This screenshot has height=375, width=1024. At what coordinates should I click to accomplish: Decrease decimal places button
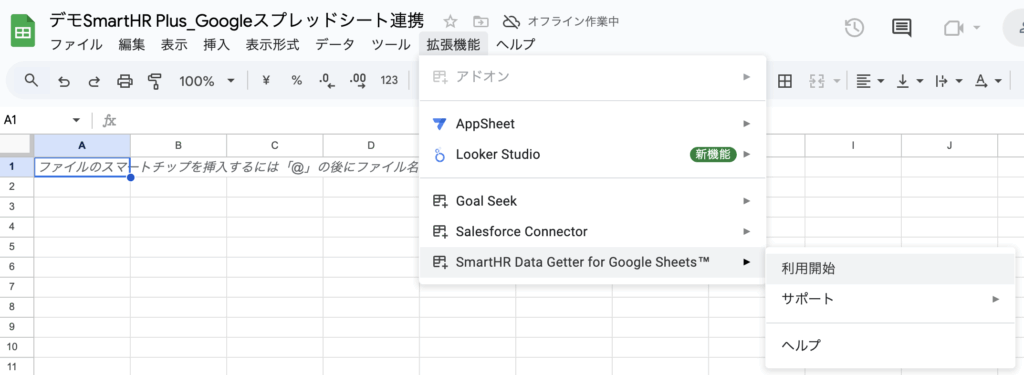(327, 80)
